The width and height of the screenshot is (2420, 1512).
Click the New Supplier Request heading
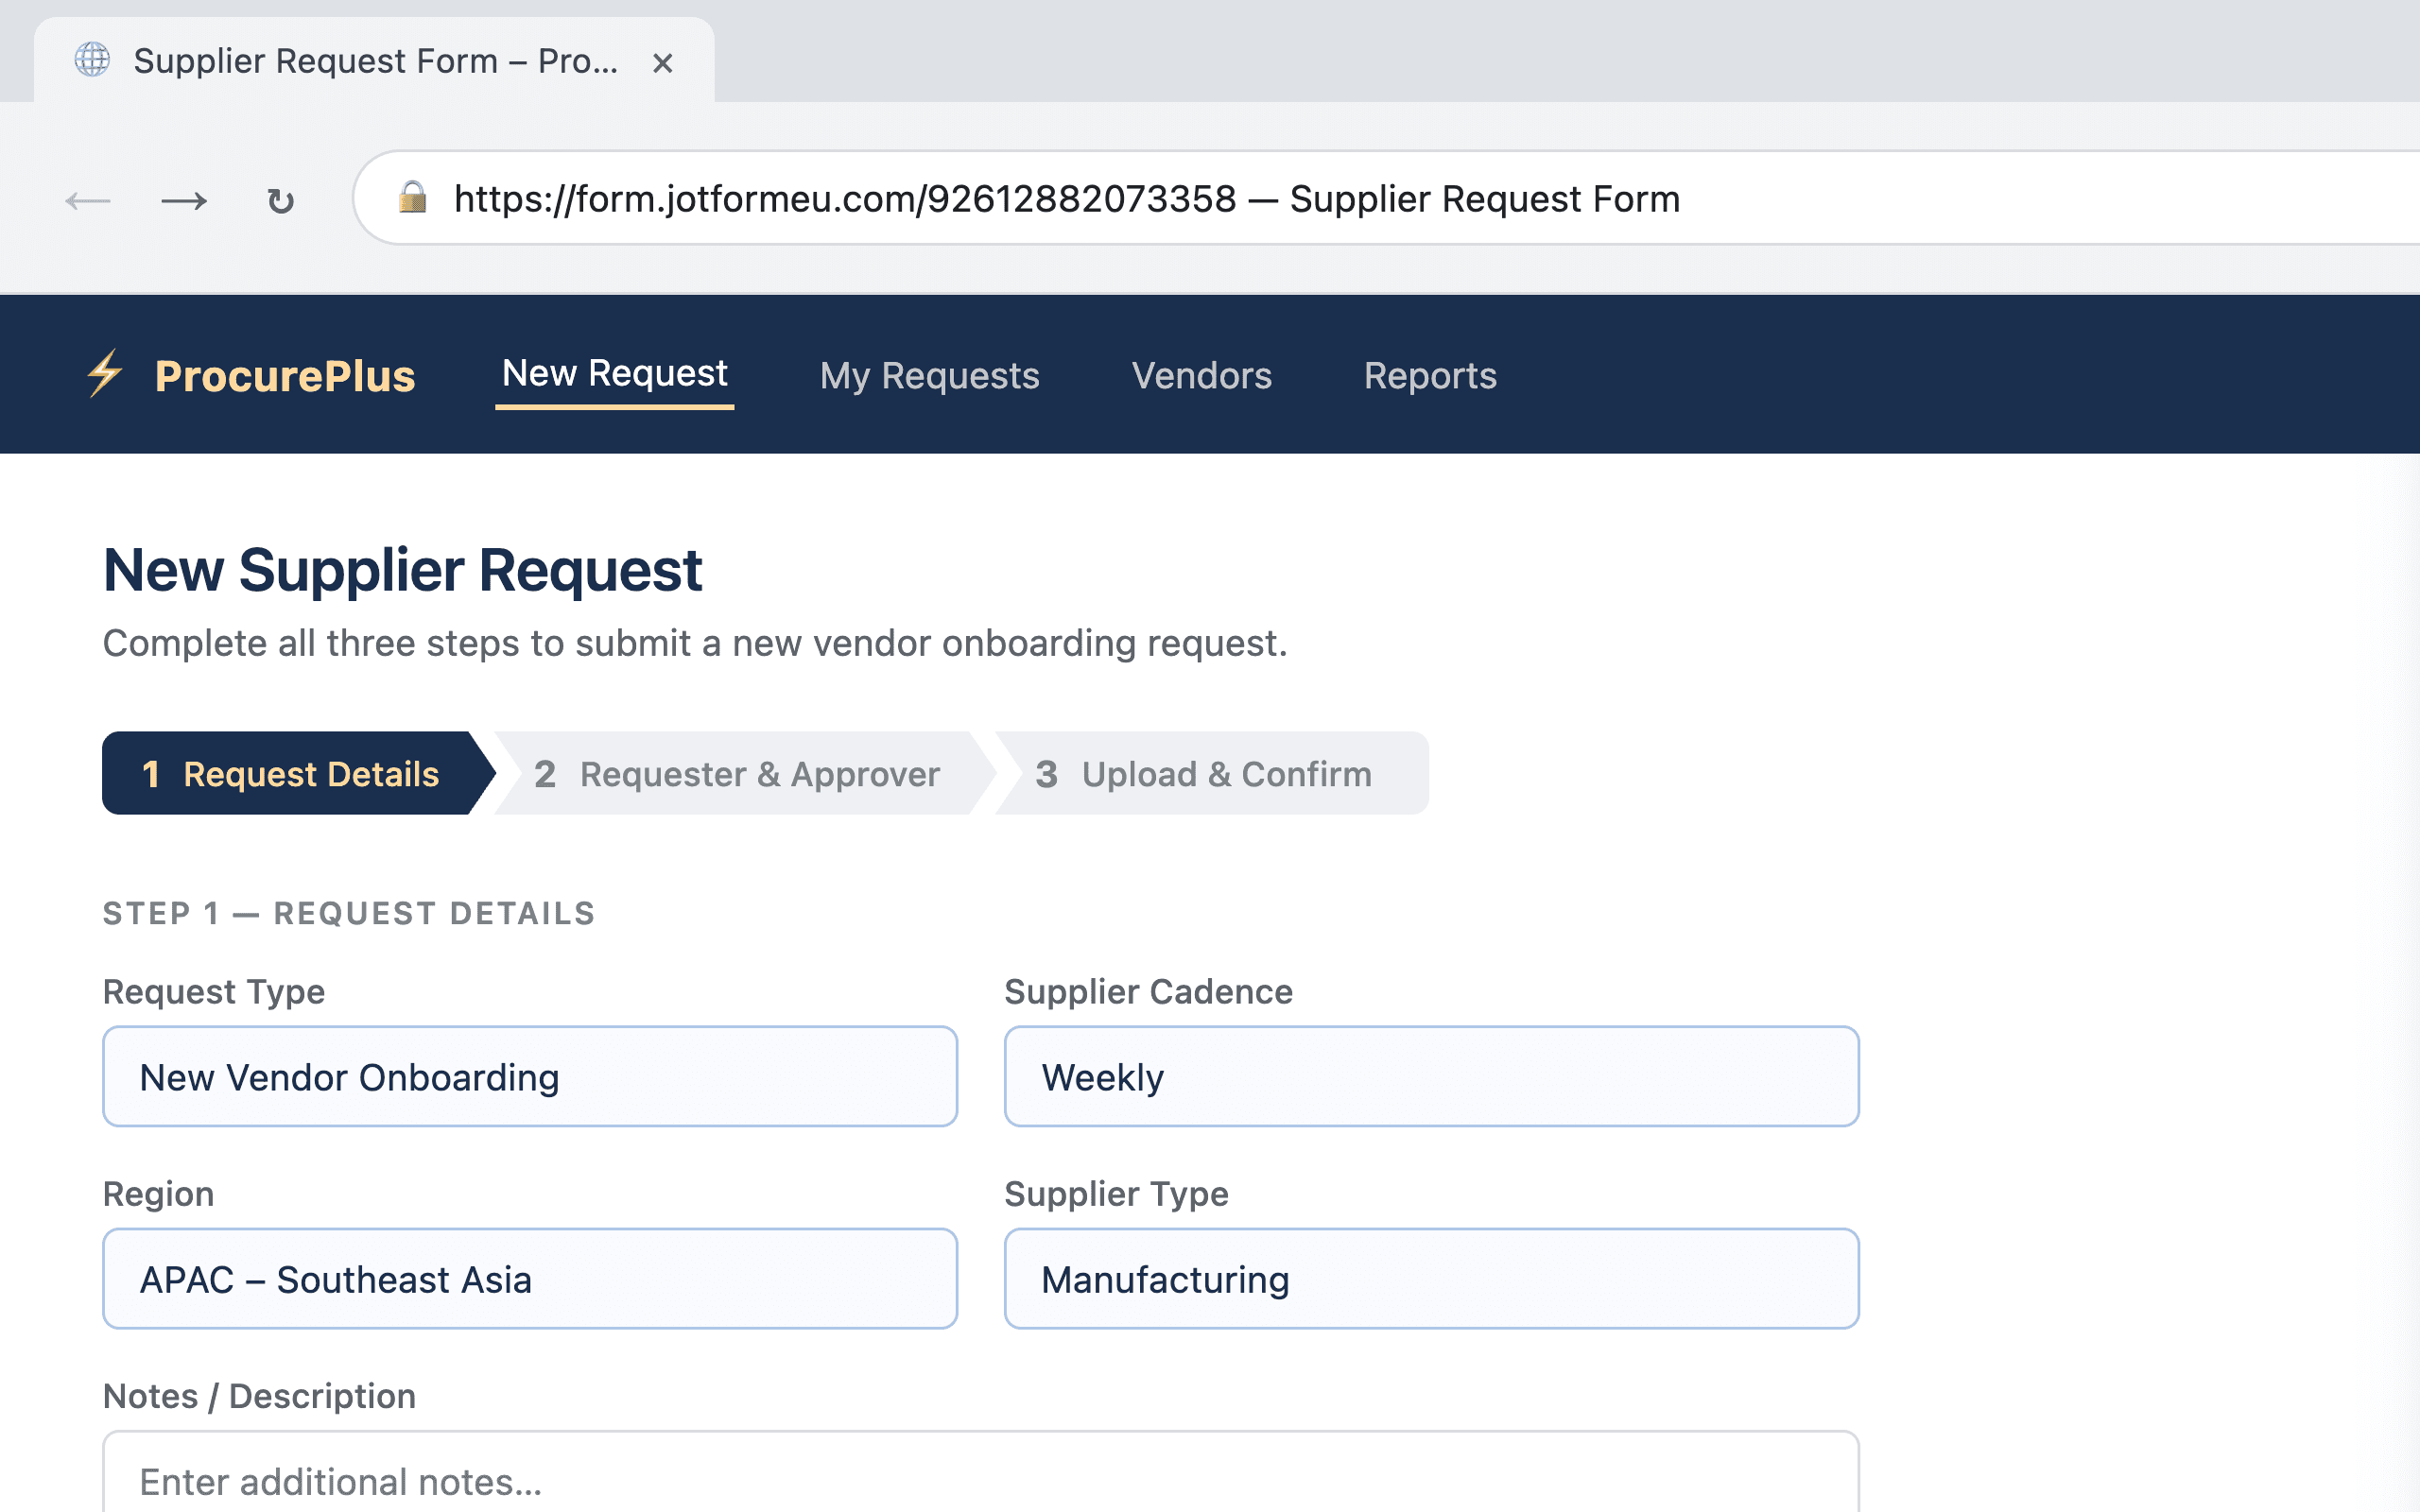402,570
